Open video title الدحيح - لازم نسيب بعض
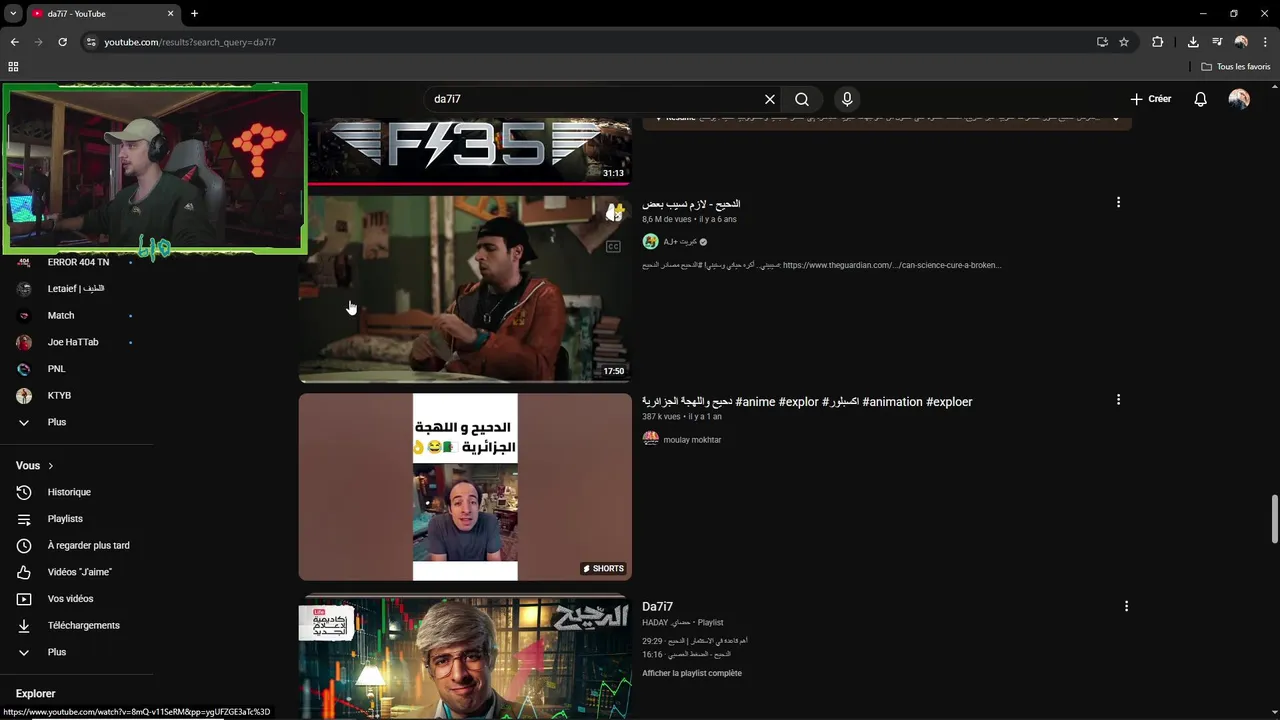Image resolution: width=1280 pixels, height=720 pixels. point(691,204)
